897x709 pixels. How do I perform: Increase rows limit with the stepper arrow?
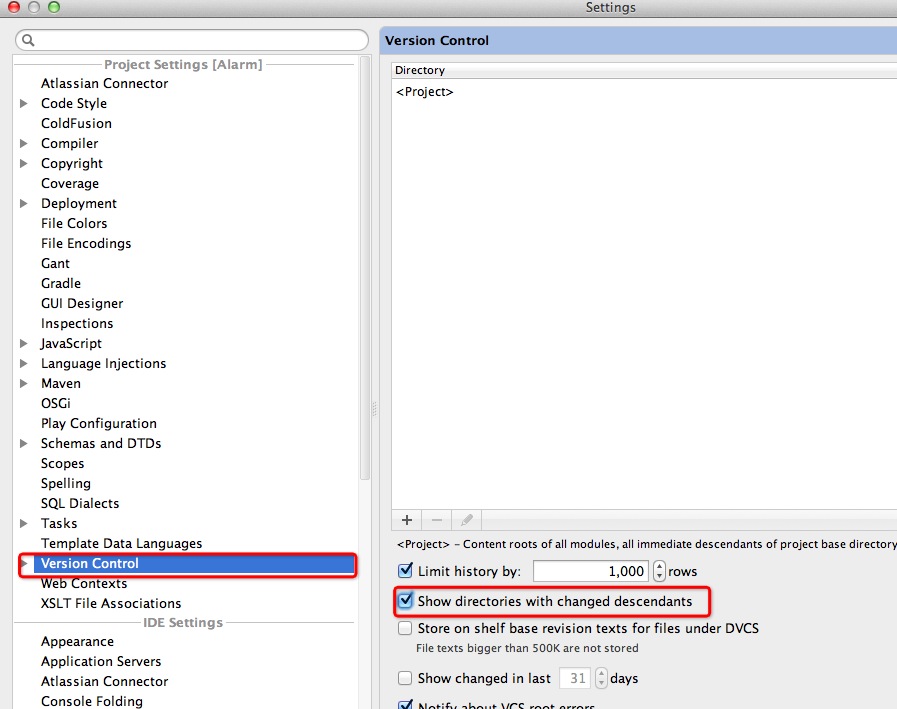(658, 567)
